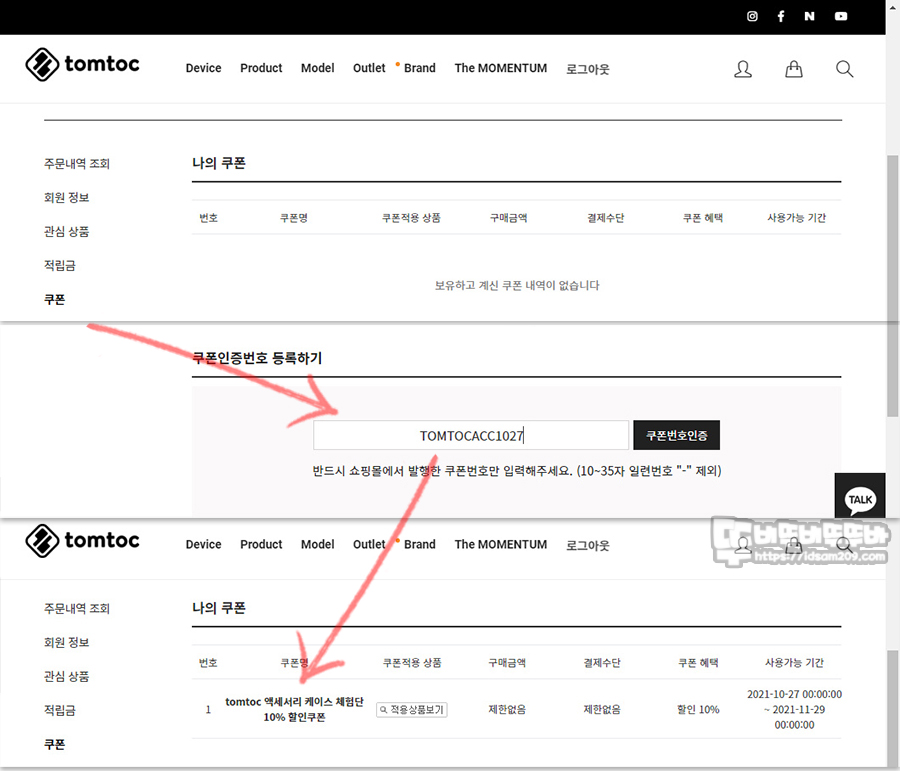Screen dimensions: 900x771
Task: Open the Instagram icon in top bar
Action: [x=752, y=16]
